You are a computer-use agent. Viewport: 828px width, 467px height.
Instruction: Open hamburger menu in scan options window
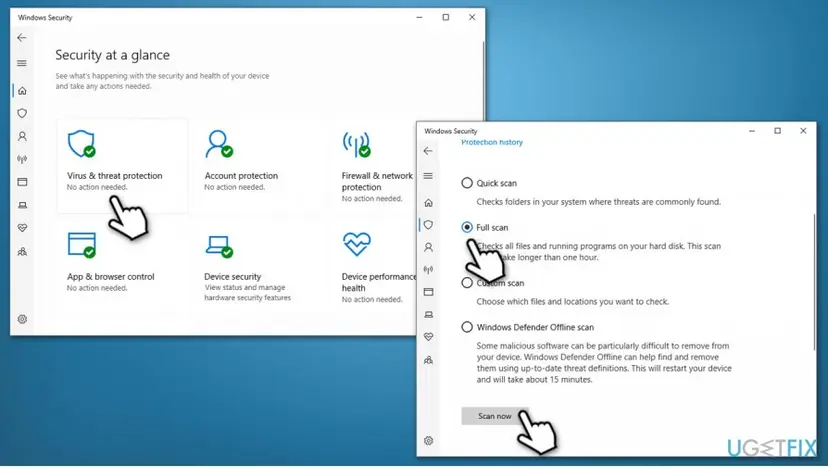[x=428, y=176]
